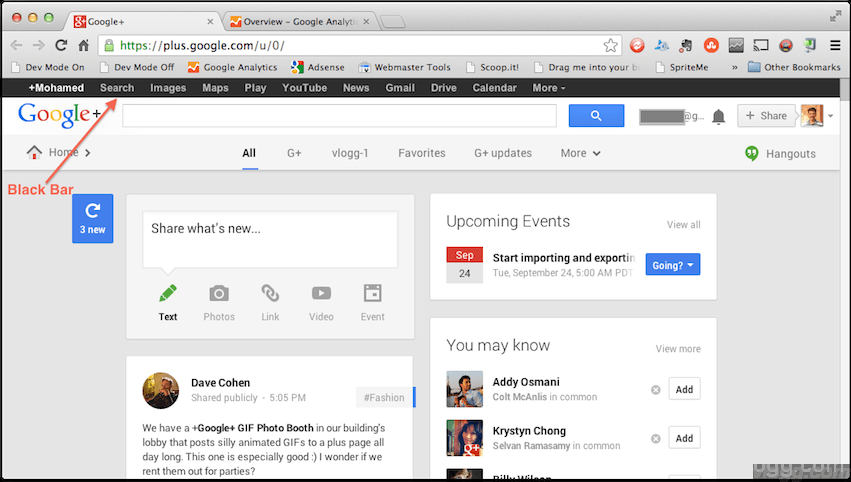Click +Mohamed in black bar

click(56, 88)
